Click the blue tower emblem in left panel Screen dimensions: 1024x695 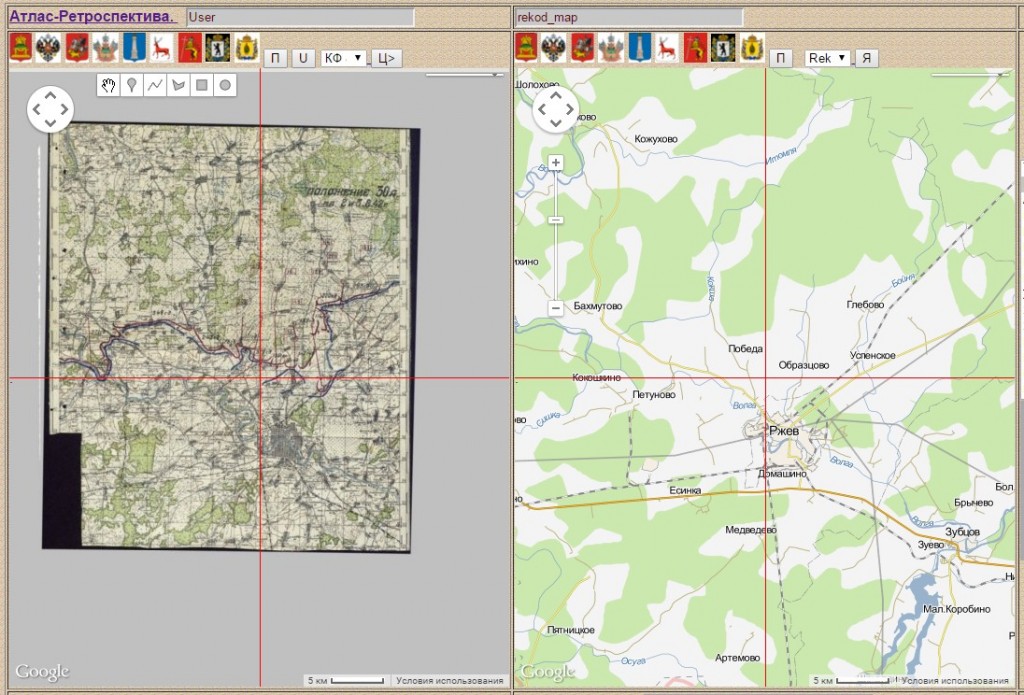point(134,48)
